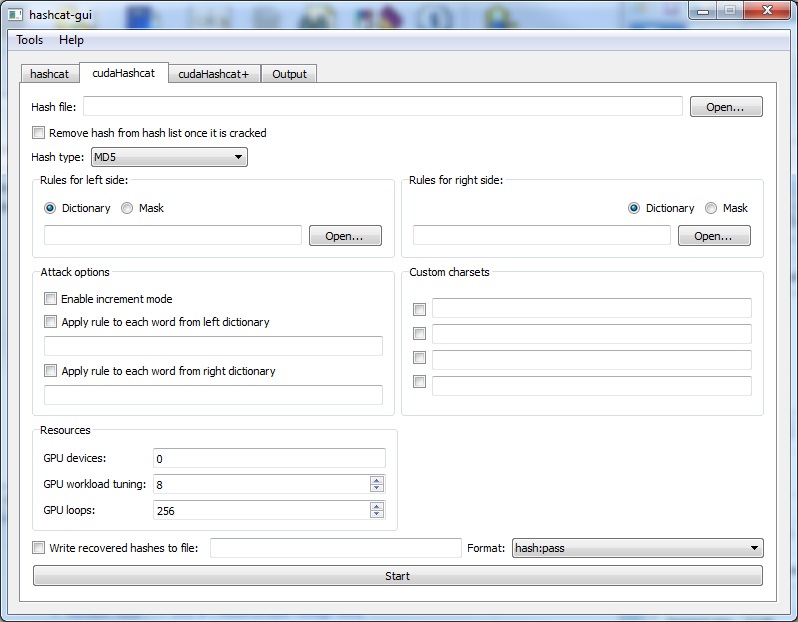The image size is (798, 622).
Task: Click the right side dictionary path field
Action: coord(542,235)
